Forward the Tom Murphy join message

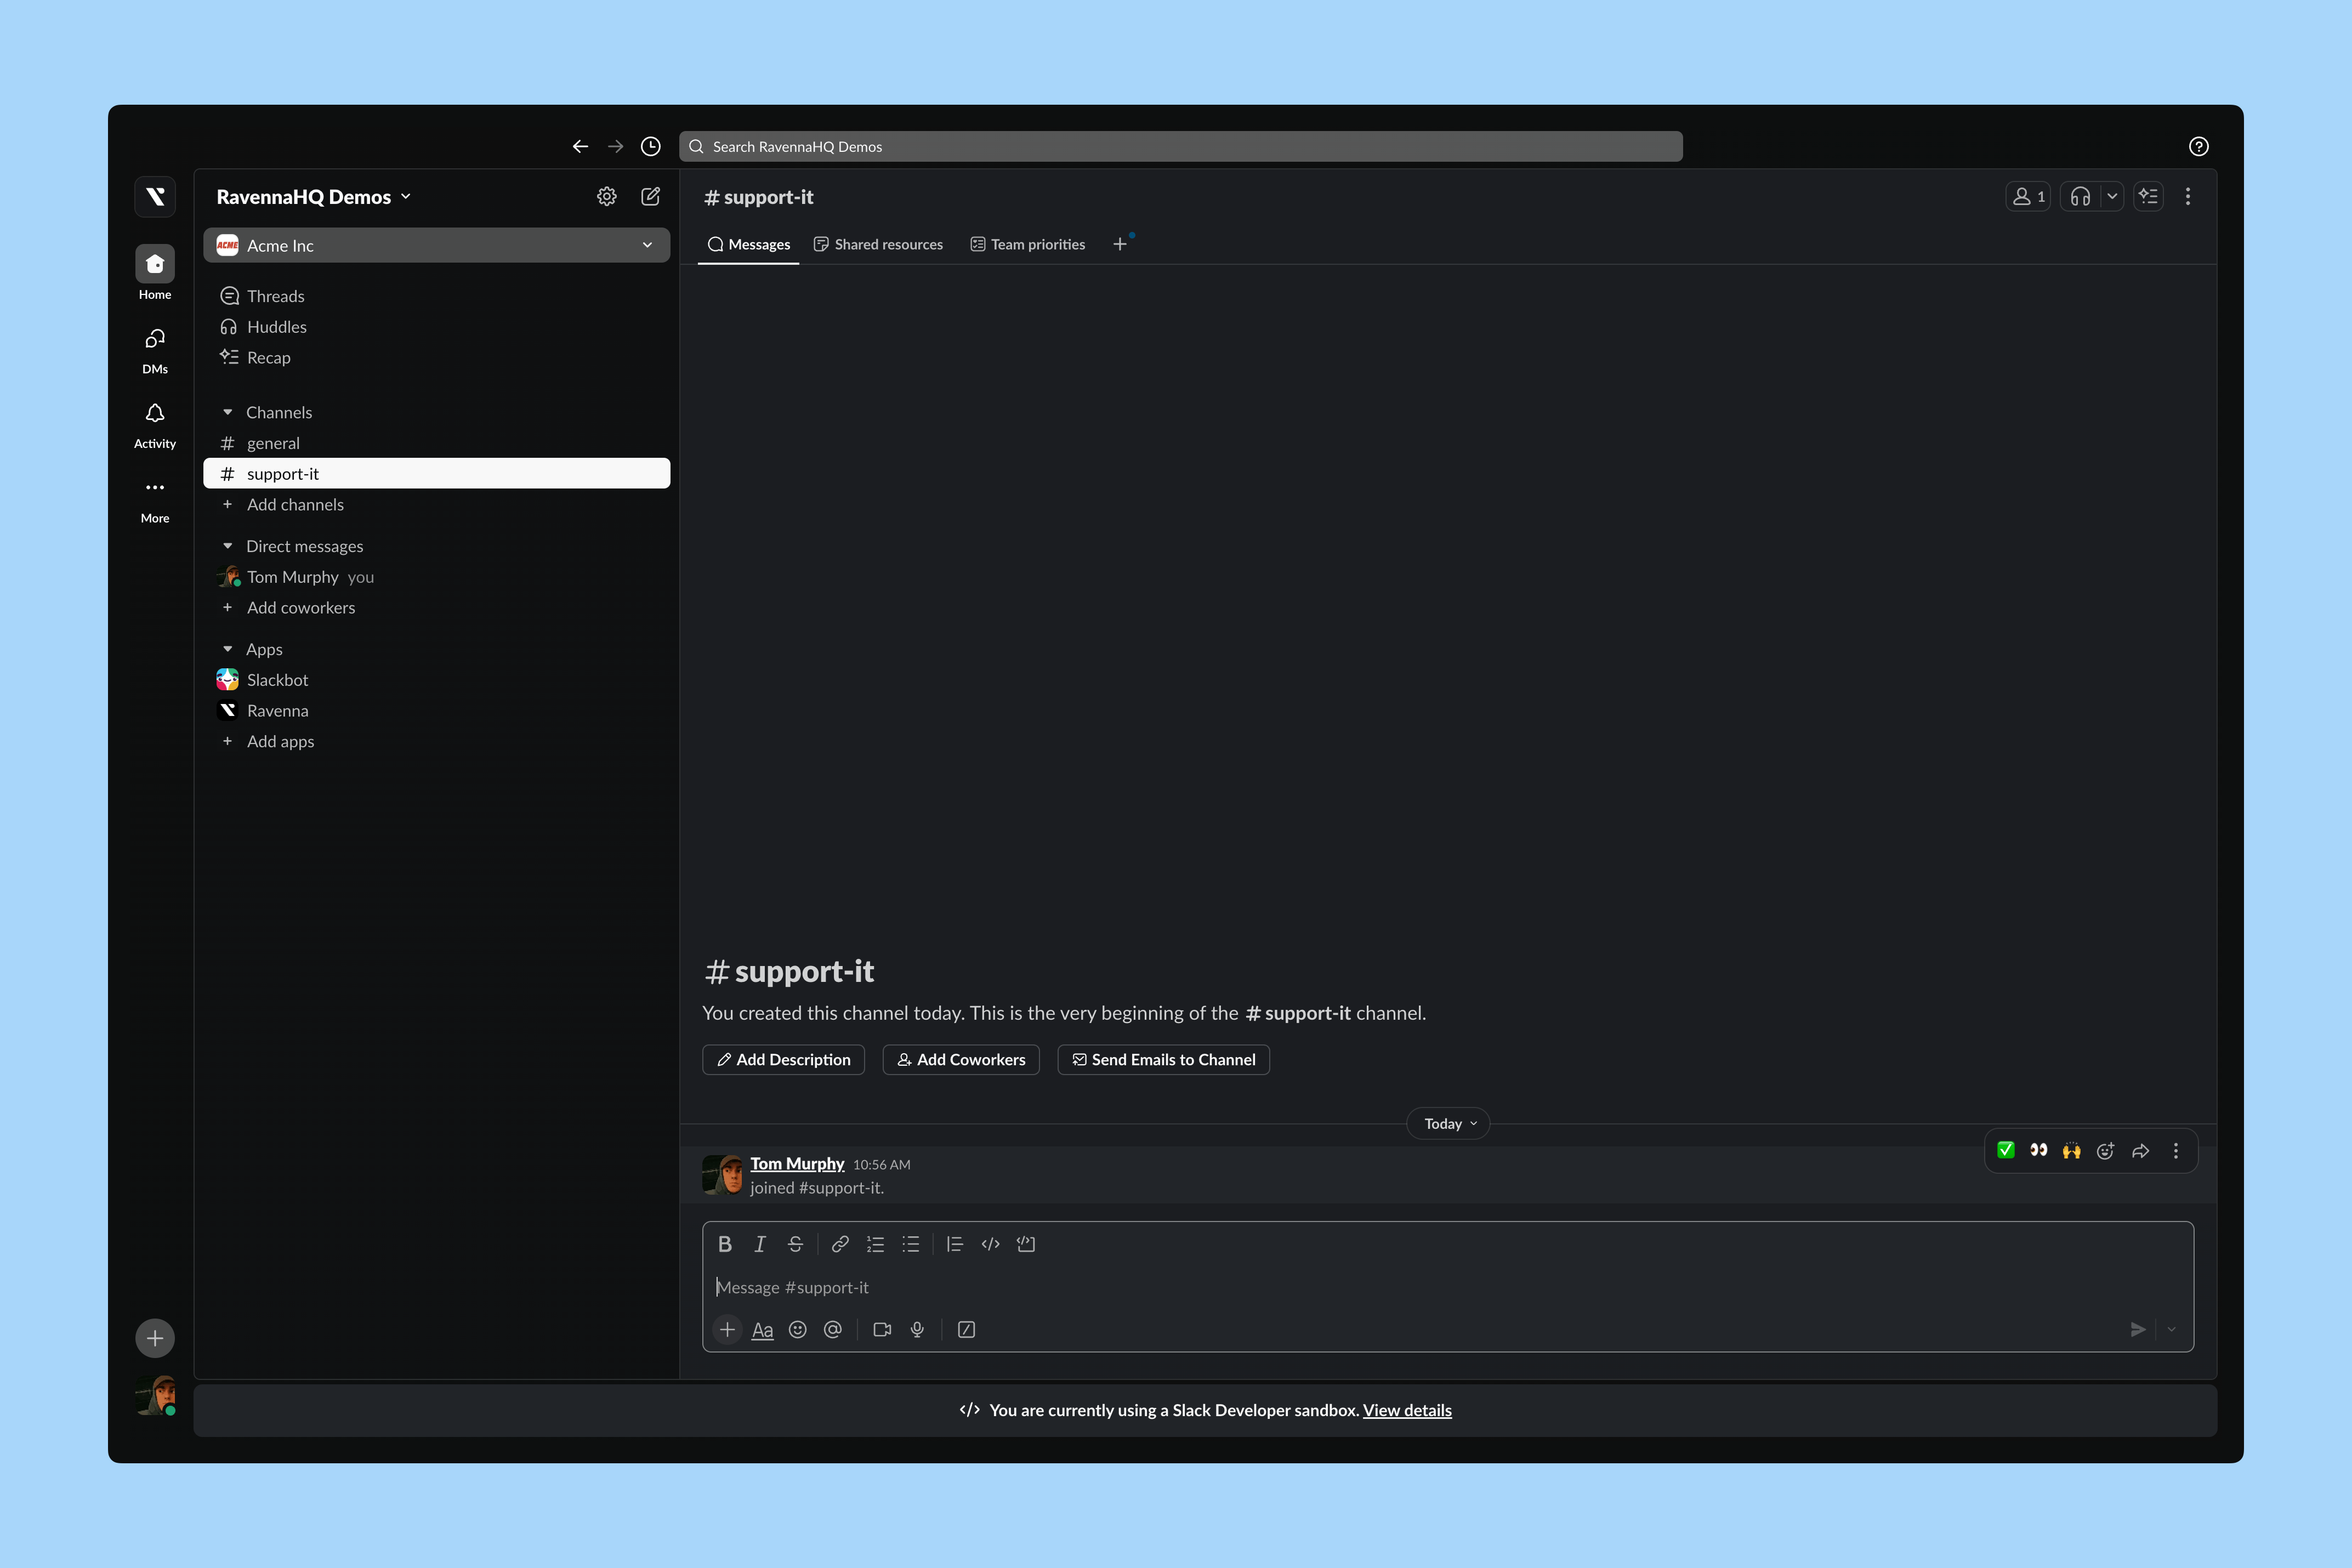(x=2140, y=1151)
